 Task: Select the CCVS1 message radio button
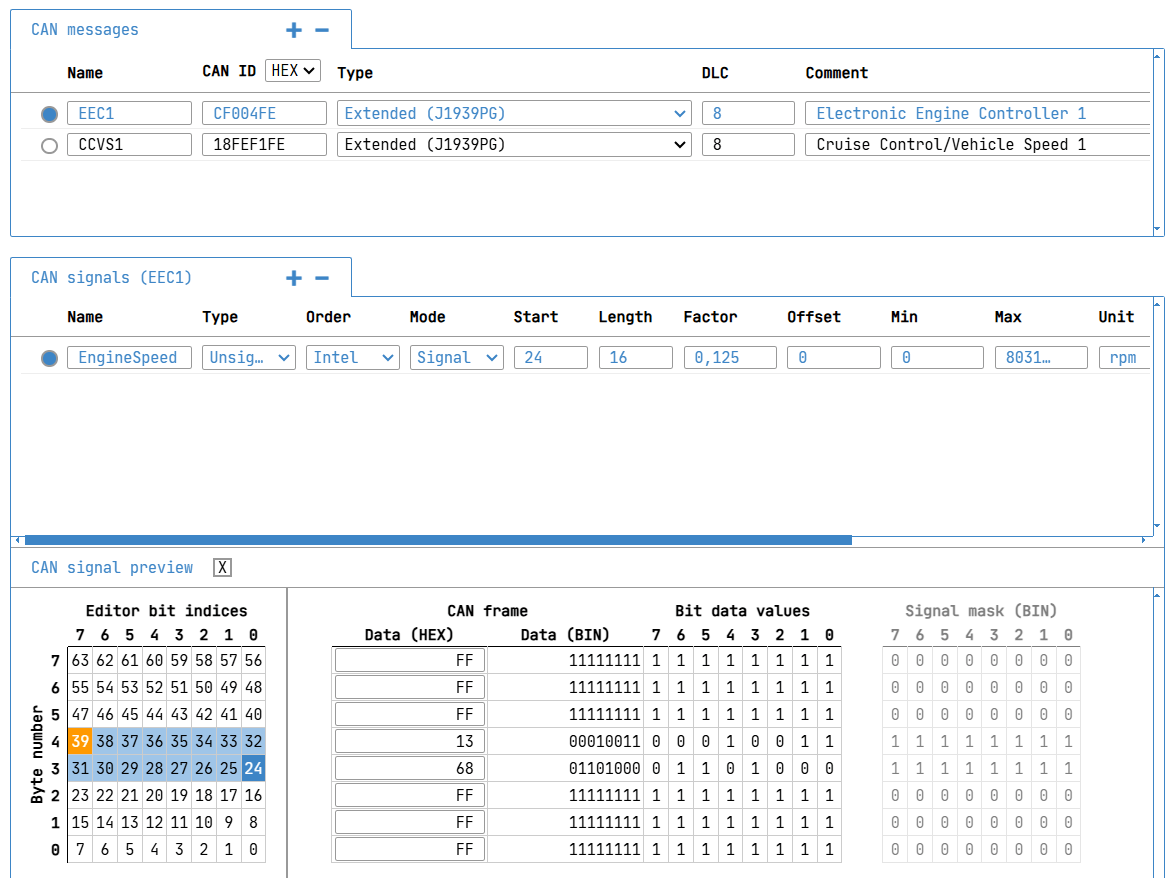tap(49, 146)
